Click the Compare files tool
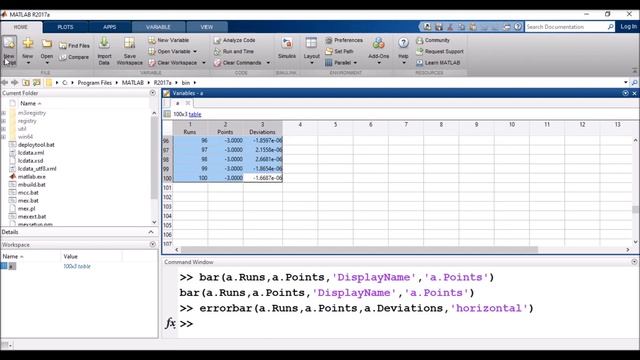 [x=74, y=57]
